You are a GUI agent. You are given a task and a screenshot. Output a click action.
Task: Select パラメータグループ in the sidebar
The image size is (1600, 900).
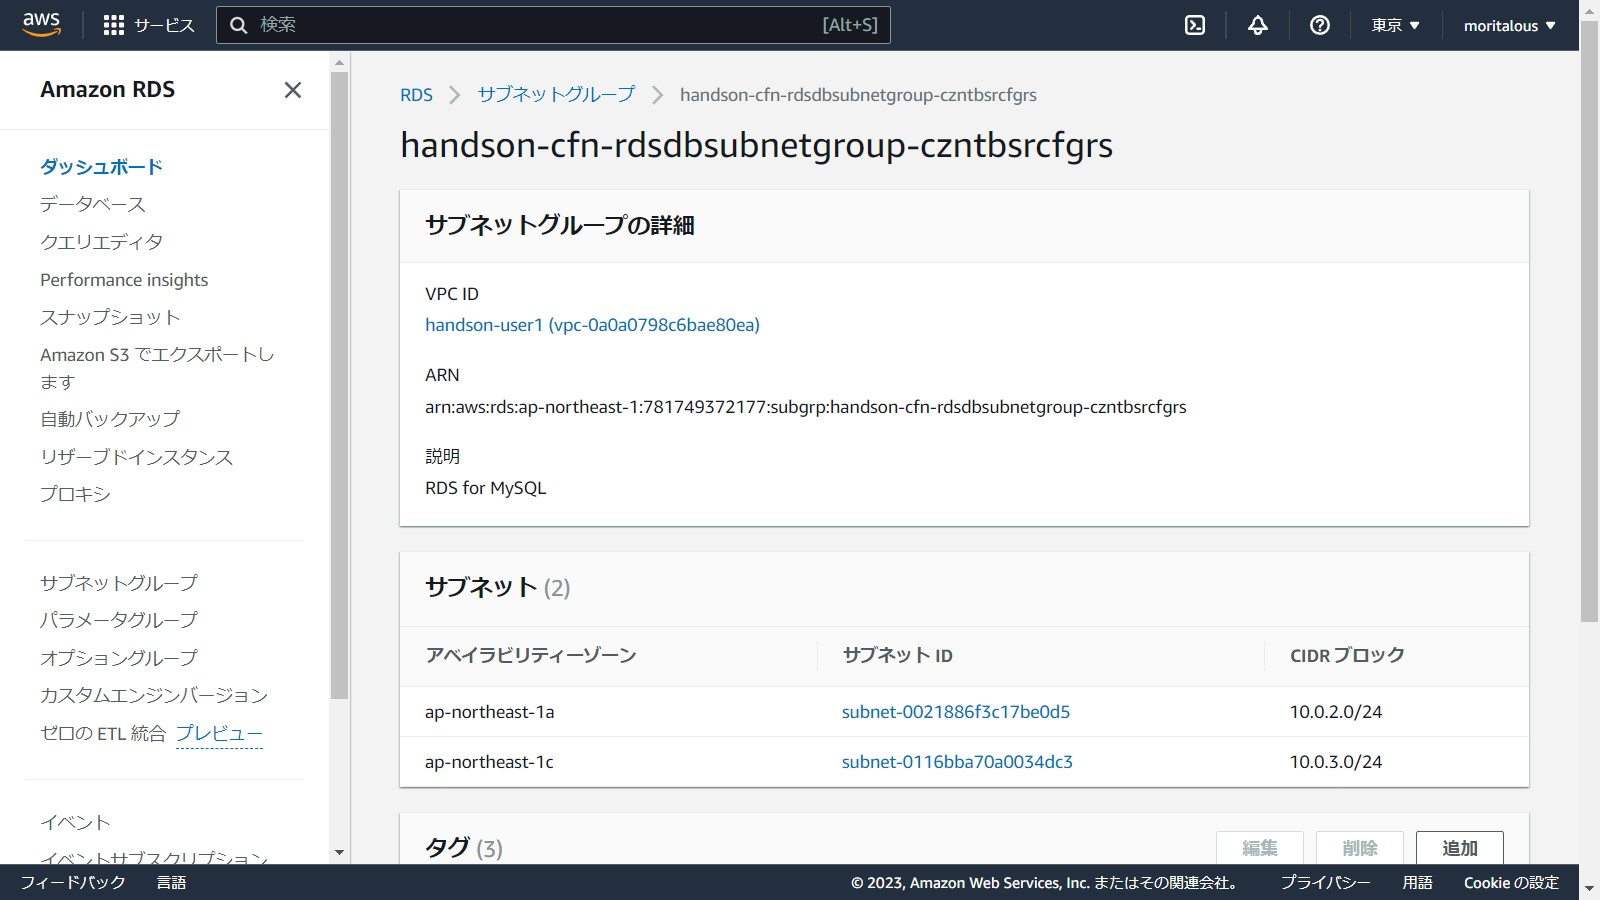coord(119,620)
